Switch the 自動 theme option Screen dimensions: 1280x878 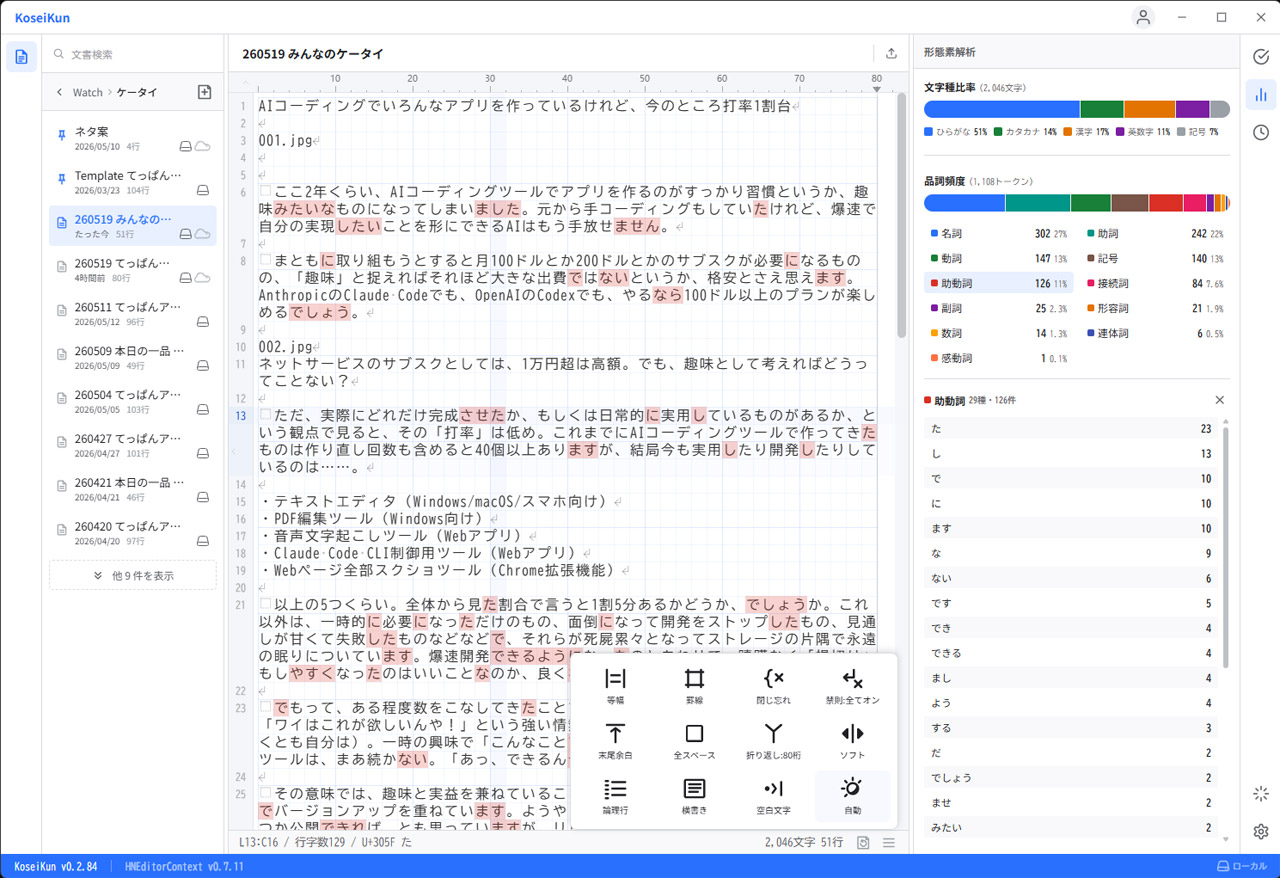click(852, 795)
